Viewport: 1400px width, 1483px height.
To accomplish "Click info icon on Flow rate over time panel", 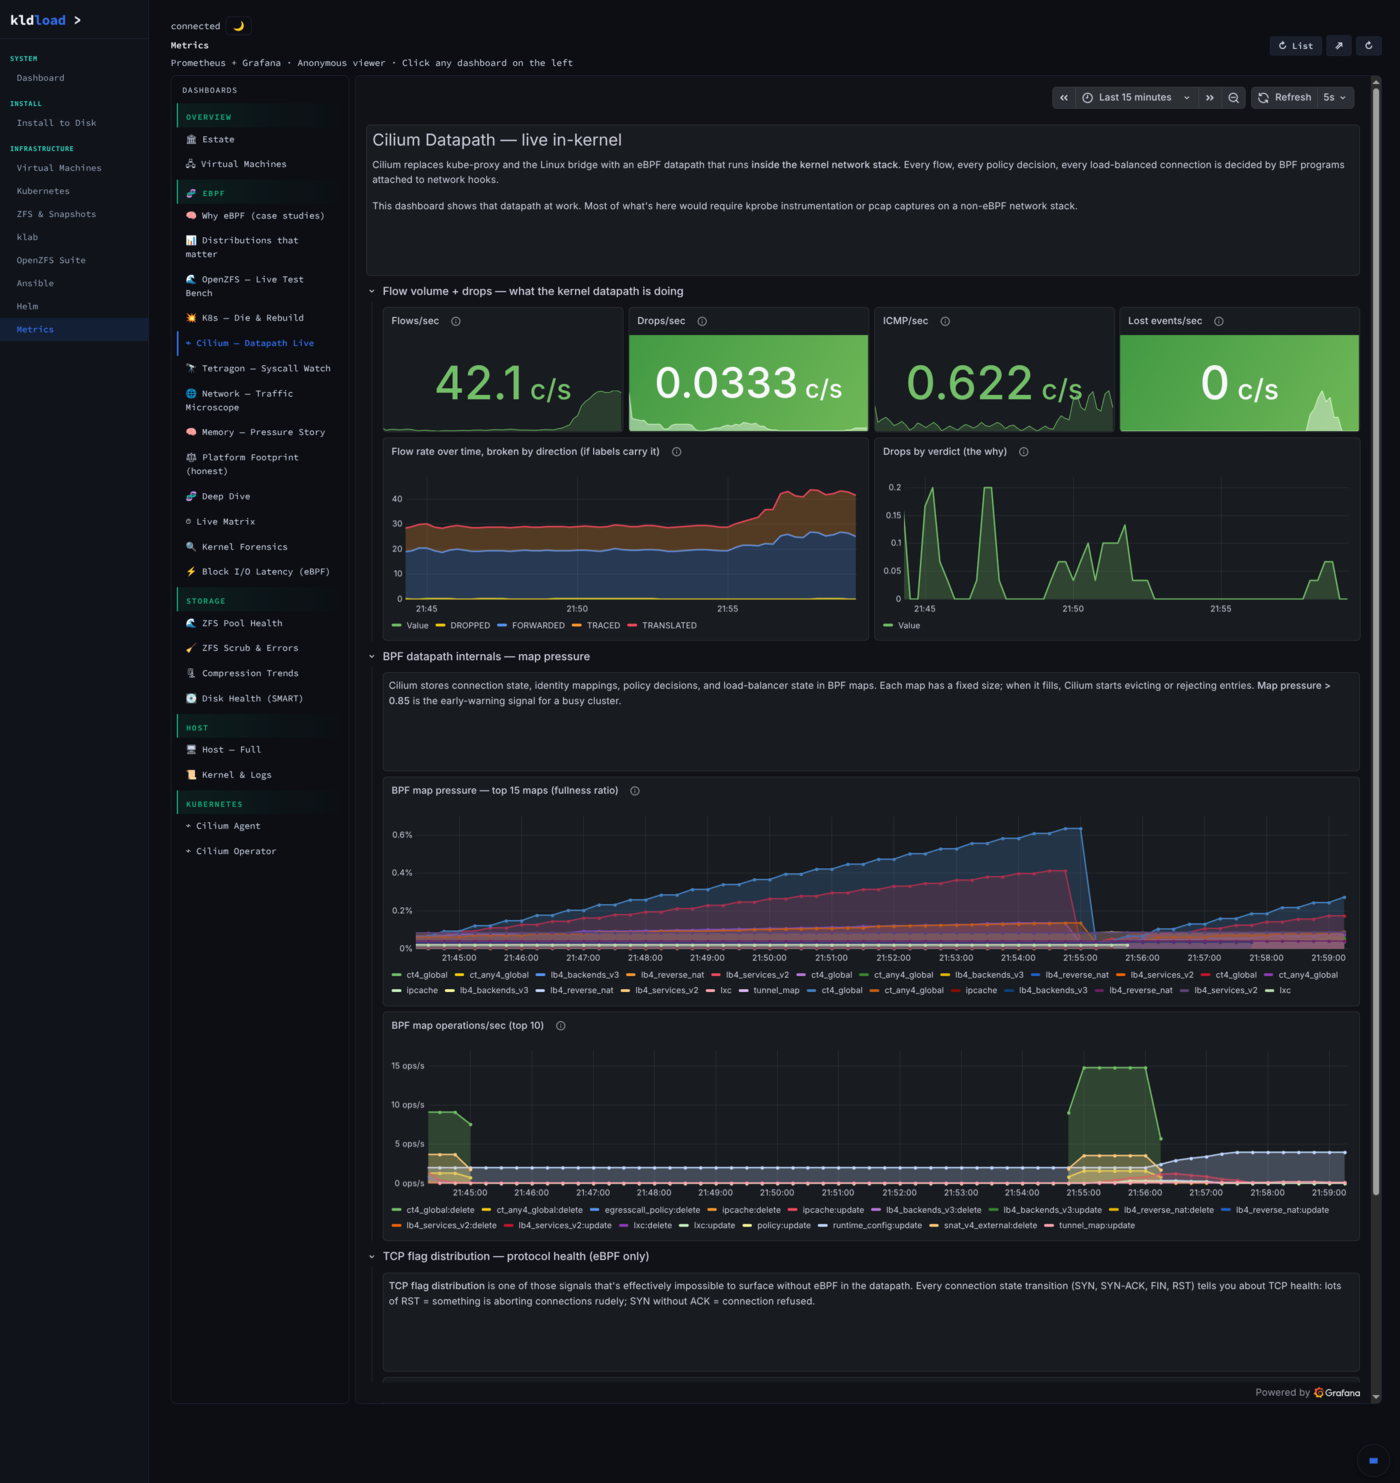I will pos(677,452).
